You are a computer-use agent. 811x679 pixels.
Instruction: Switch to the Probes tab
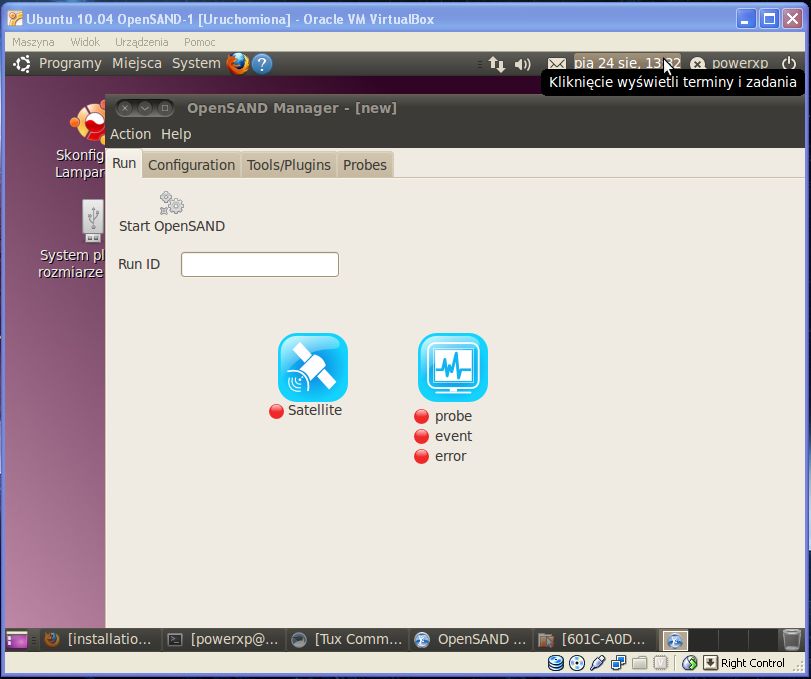pos(365,165)
